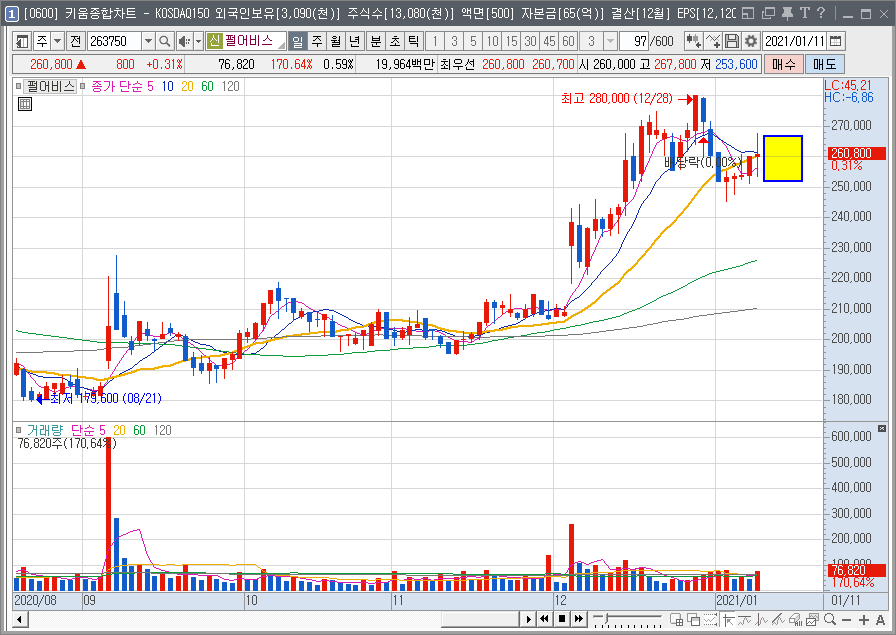Click the 매수 buy button
This screenshot has width=896, height=635.
[783, 65]
